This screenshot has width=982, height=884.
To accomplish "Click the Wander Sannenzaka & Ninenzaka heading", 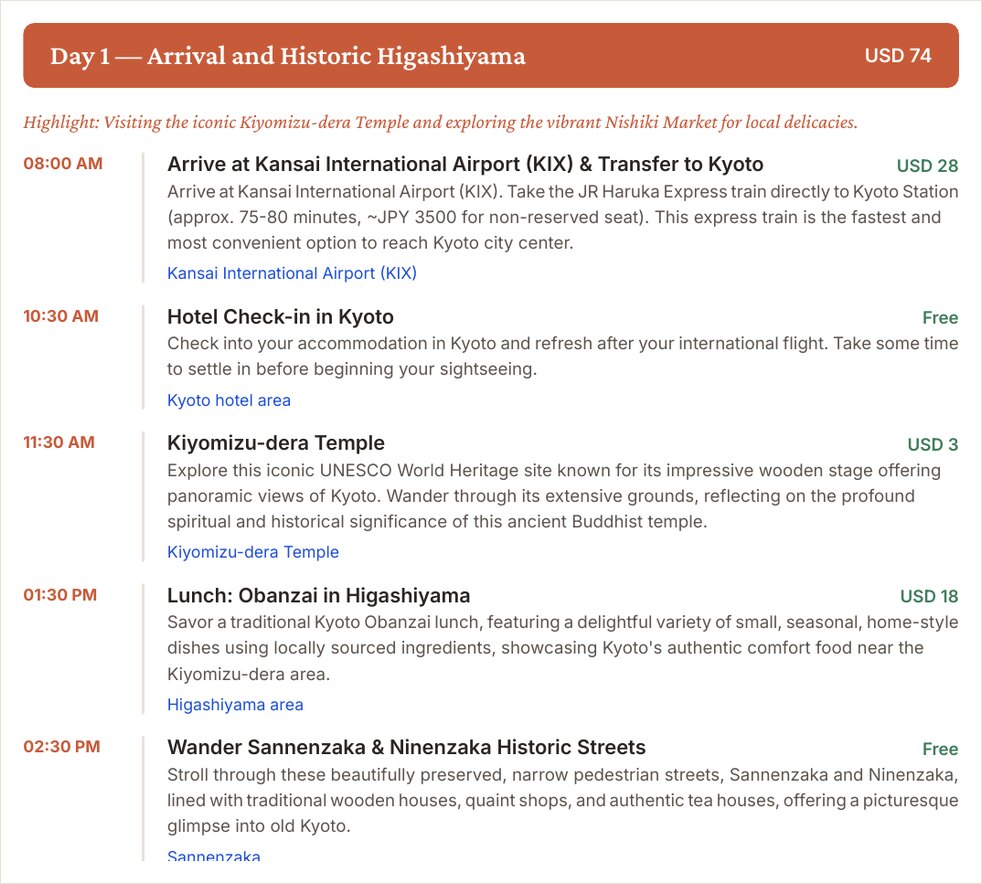I will (406, 748).
